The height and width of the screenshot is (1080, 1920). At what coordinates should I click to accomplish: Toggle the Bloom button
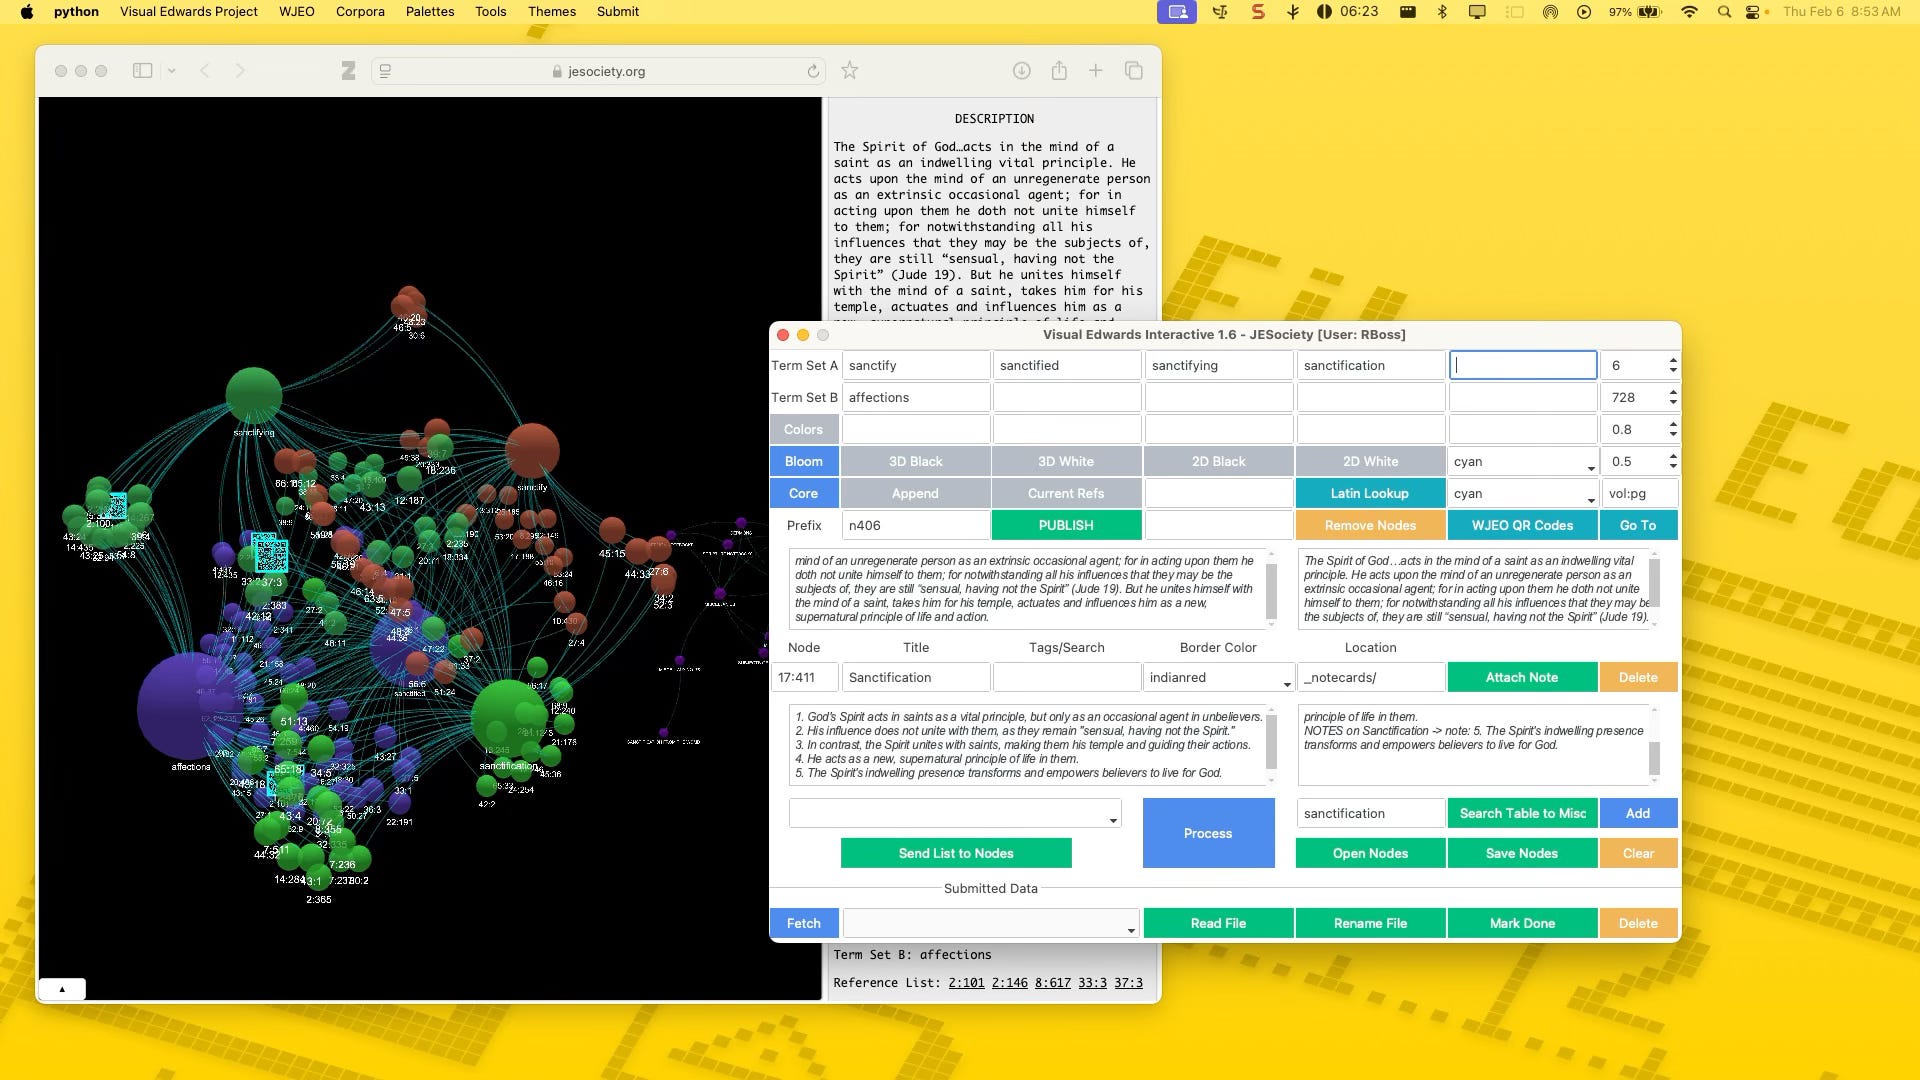(x=804, y=461)
